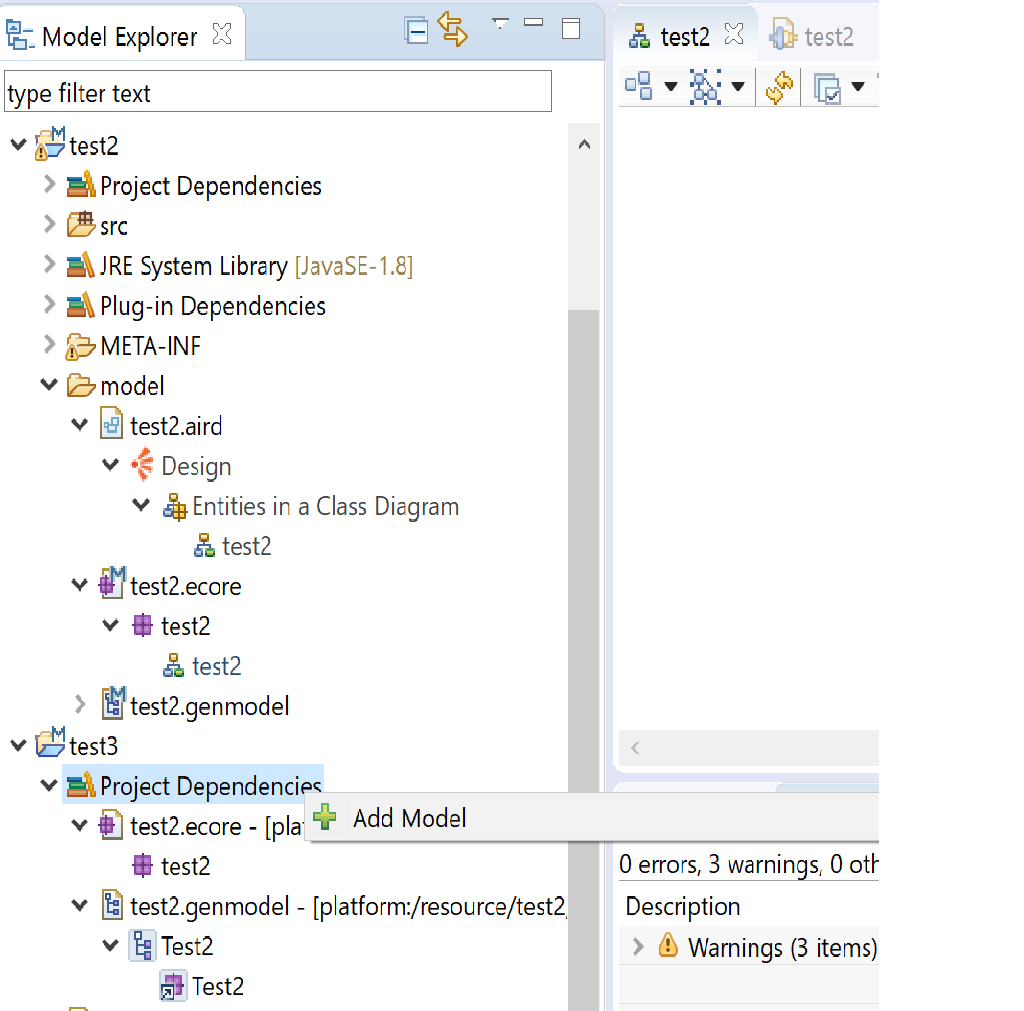
Task: Focus the type filter text field
Action: pos(278,91)
